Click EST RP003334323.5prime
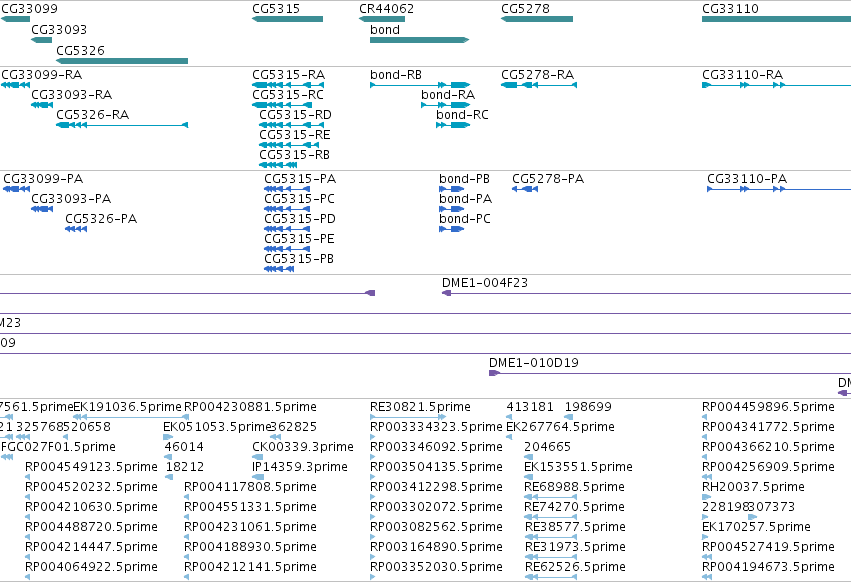Image resolution: width=851 pixels, height=582 pixels. pyautogui.click(x=436, y=427)
